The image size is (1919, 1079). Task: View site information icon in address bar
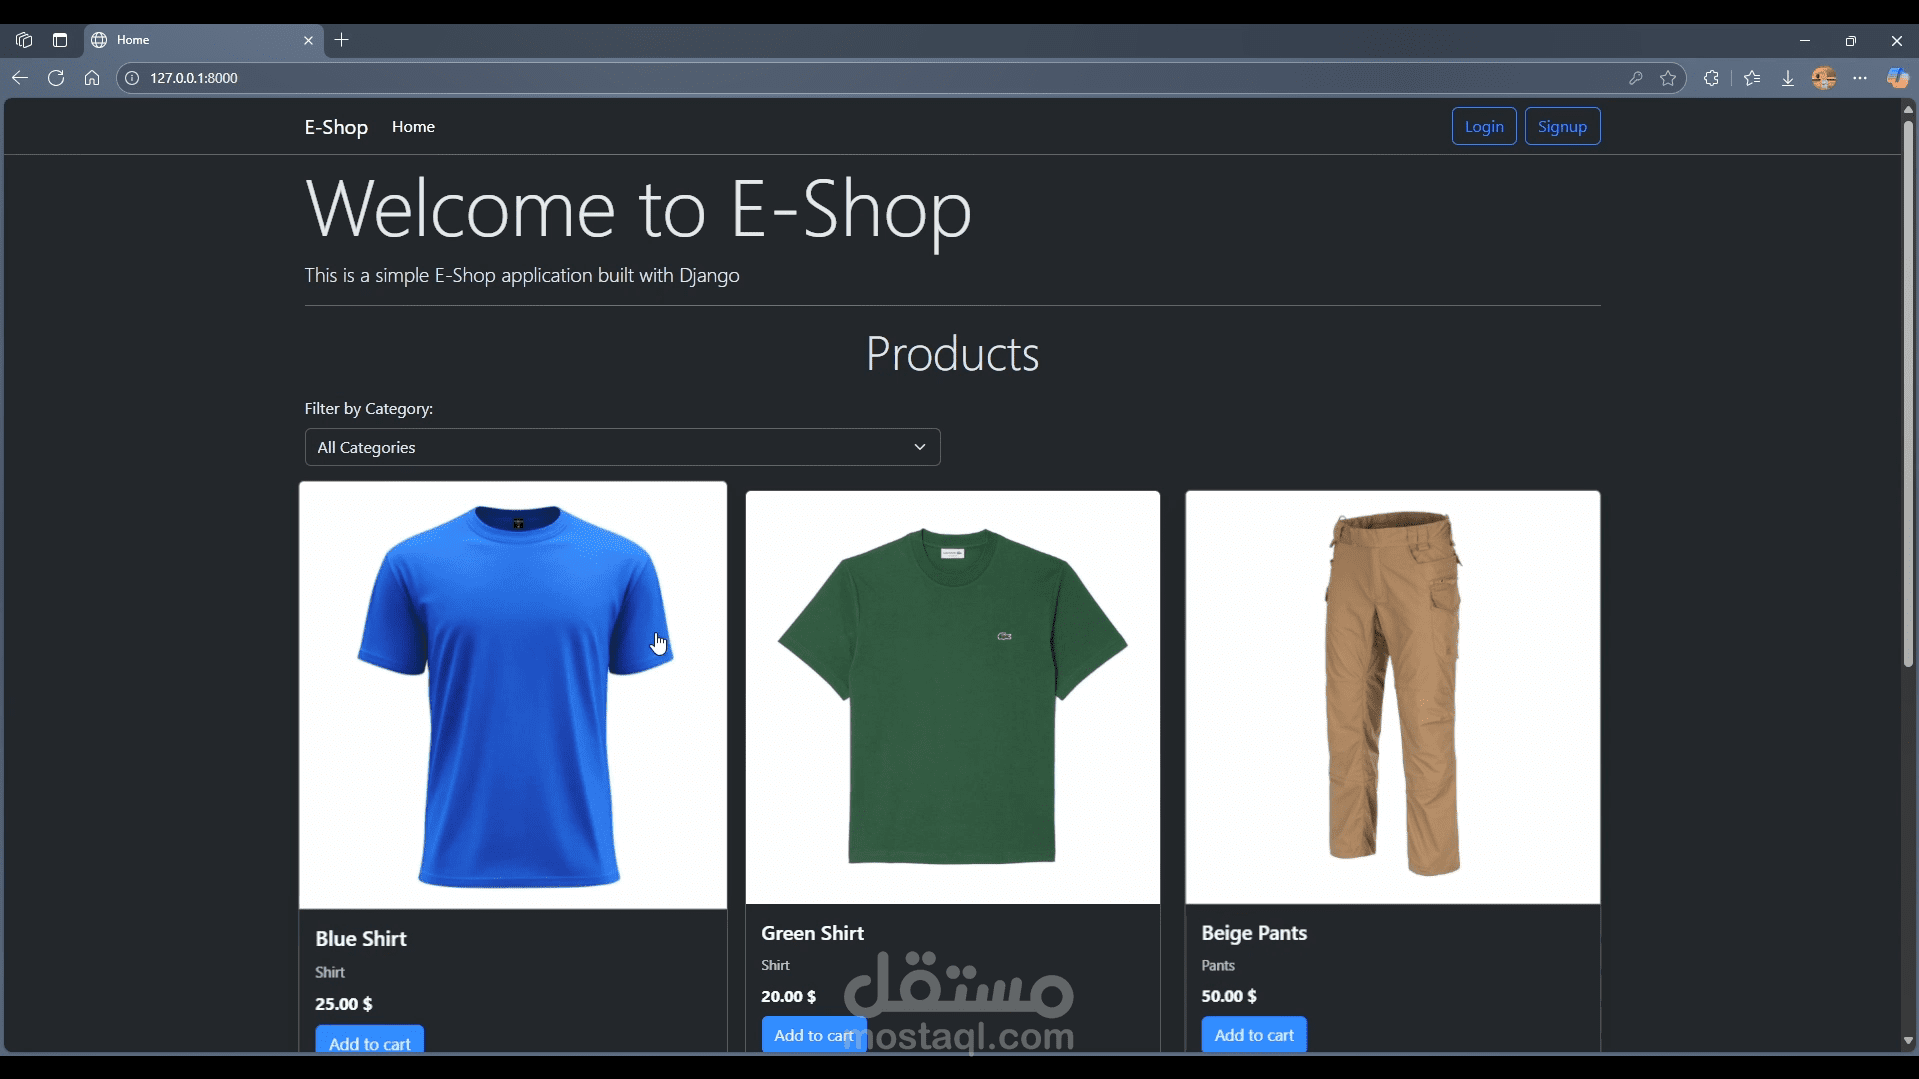[132, 78]
